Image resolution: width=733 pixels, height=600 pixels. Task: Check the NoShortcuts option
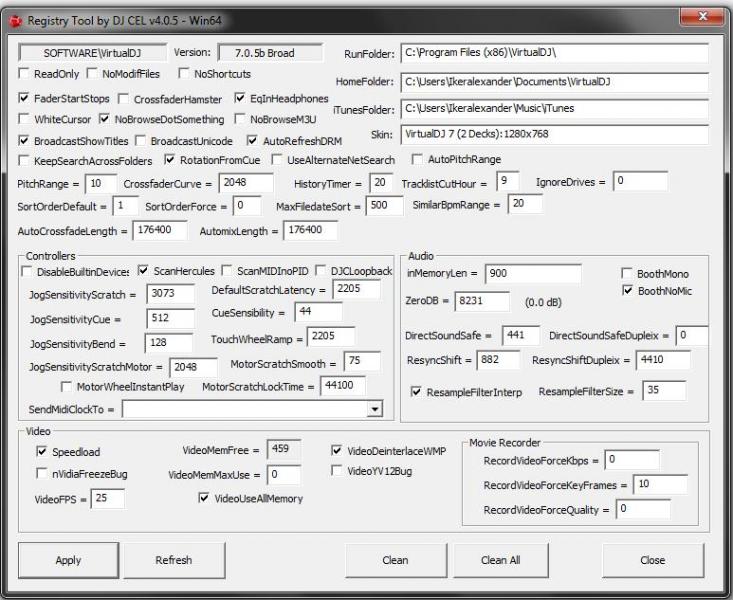tap(184, 73)
